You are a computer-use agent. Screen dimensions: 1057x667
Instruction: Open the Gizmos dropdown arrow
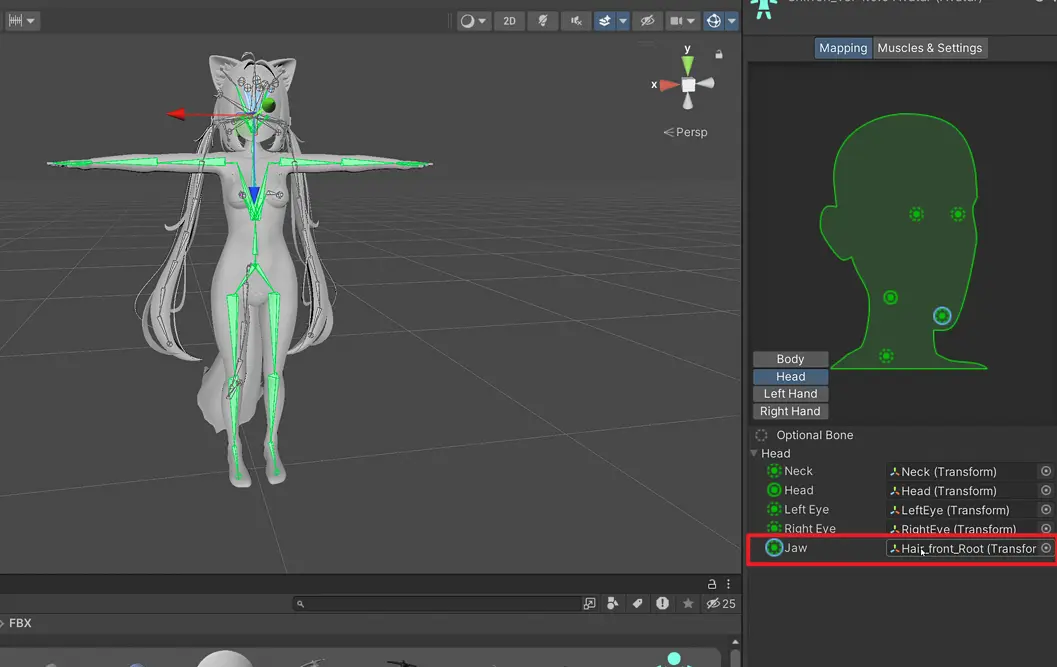(731, 21)
